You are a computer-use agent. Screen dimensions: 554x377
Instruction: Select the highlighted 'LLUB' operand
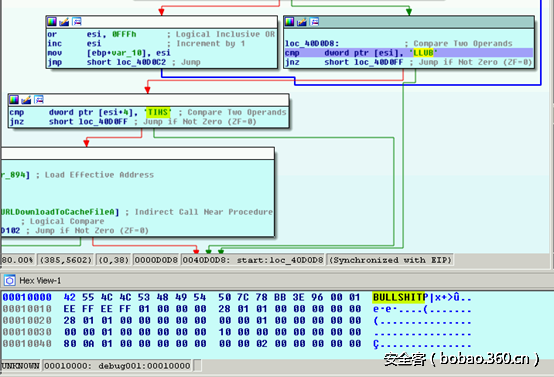click(423, 53)
